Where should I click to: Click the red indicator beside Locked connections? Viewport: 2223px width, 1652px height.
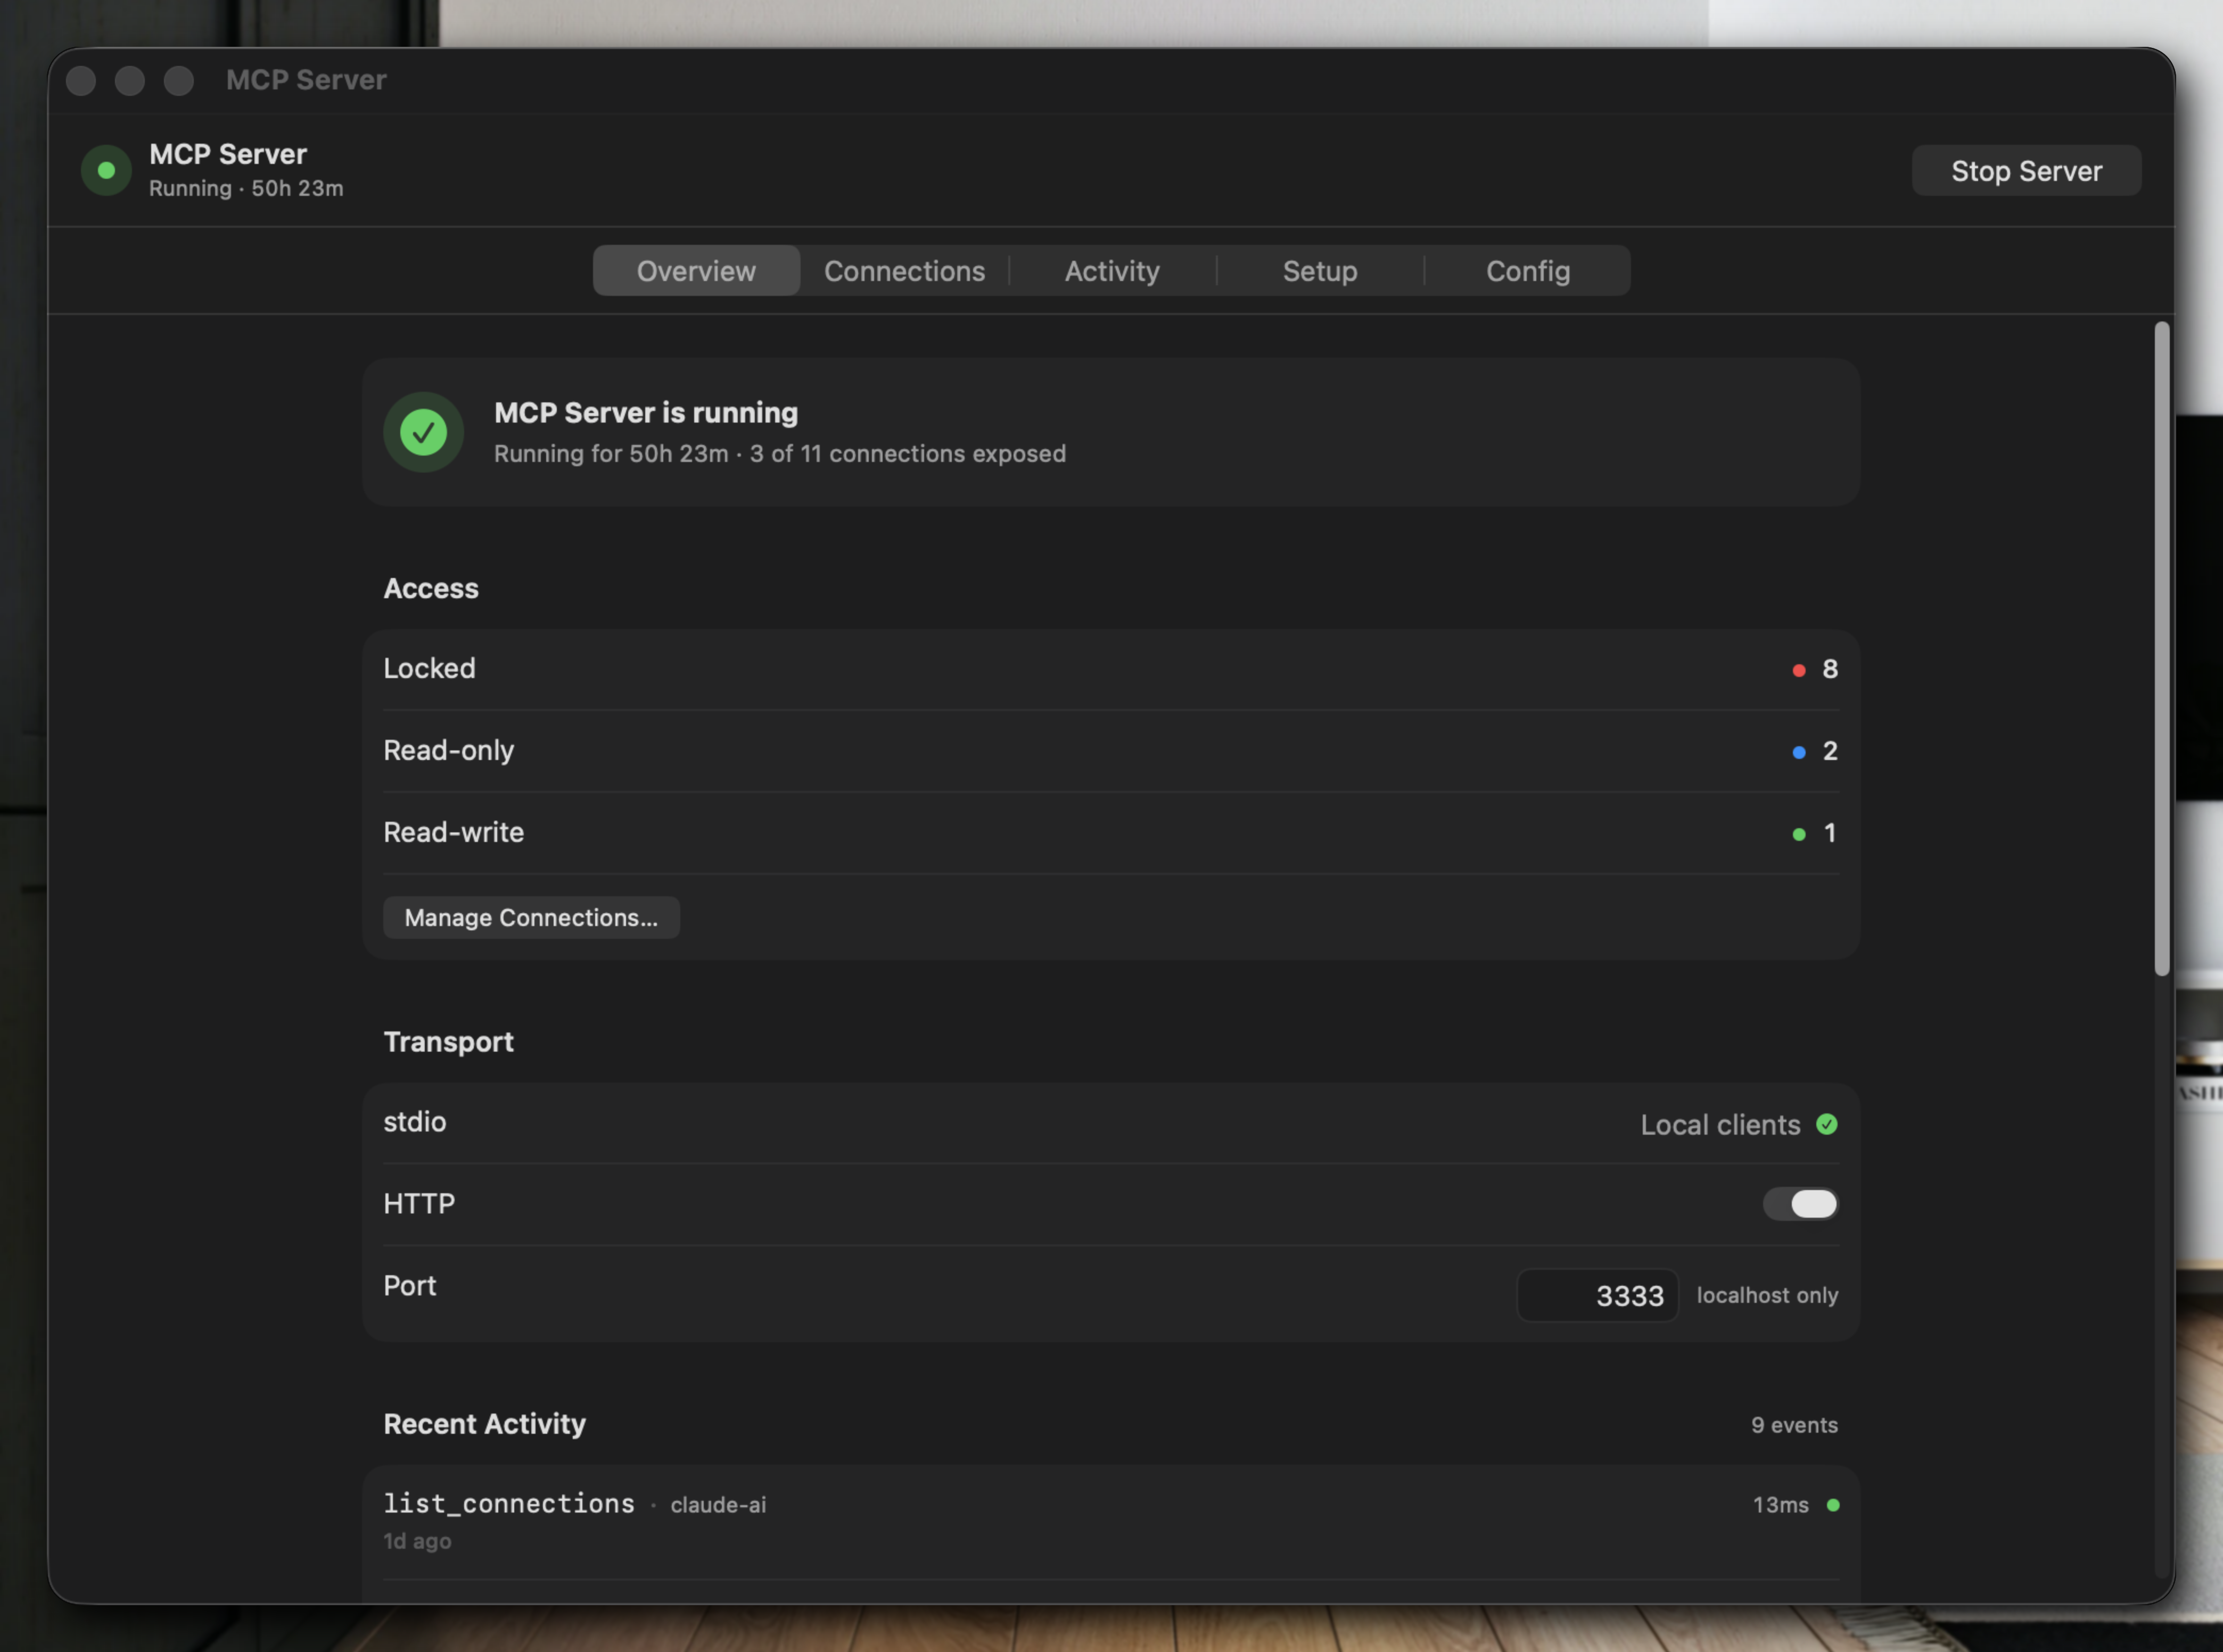tap(1798, 670)
